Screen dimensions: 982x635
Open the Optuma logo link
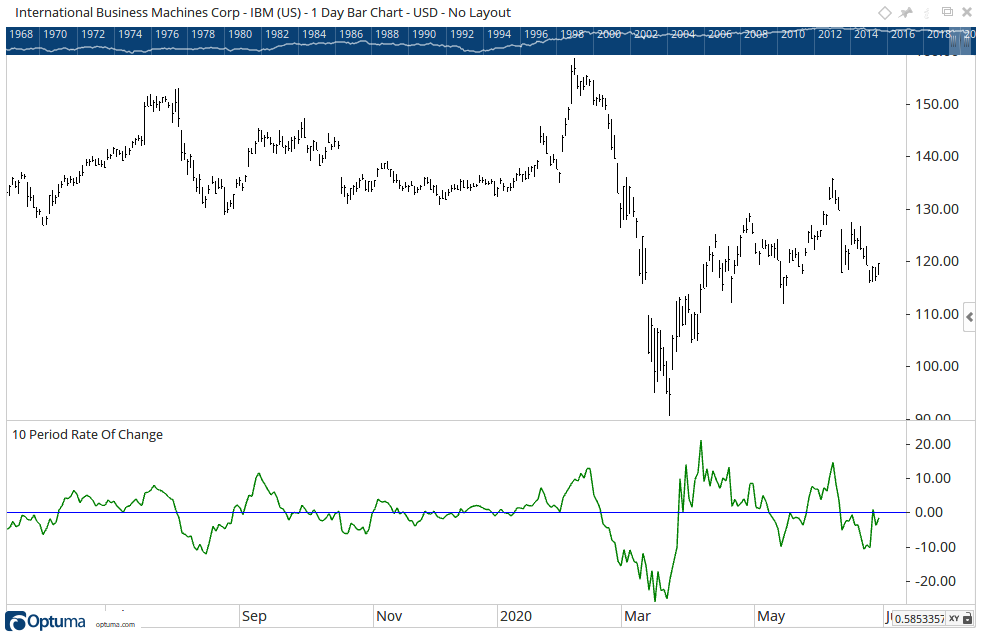coord(45,621)
